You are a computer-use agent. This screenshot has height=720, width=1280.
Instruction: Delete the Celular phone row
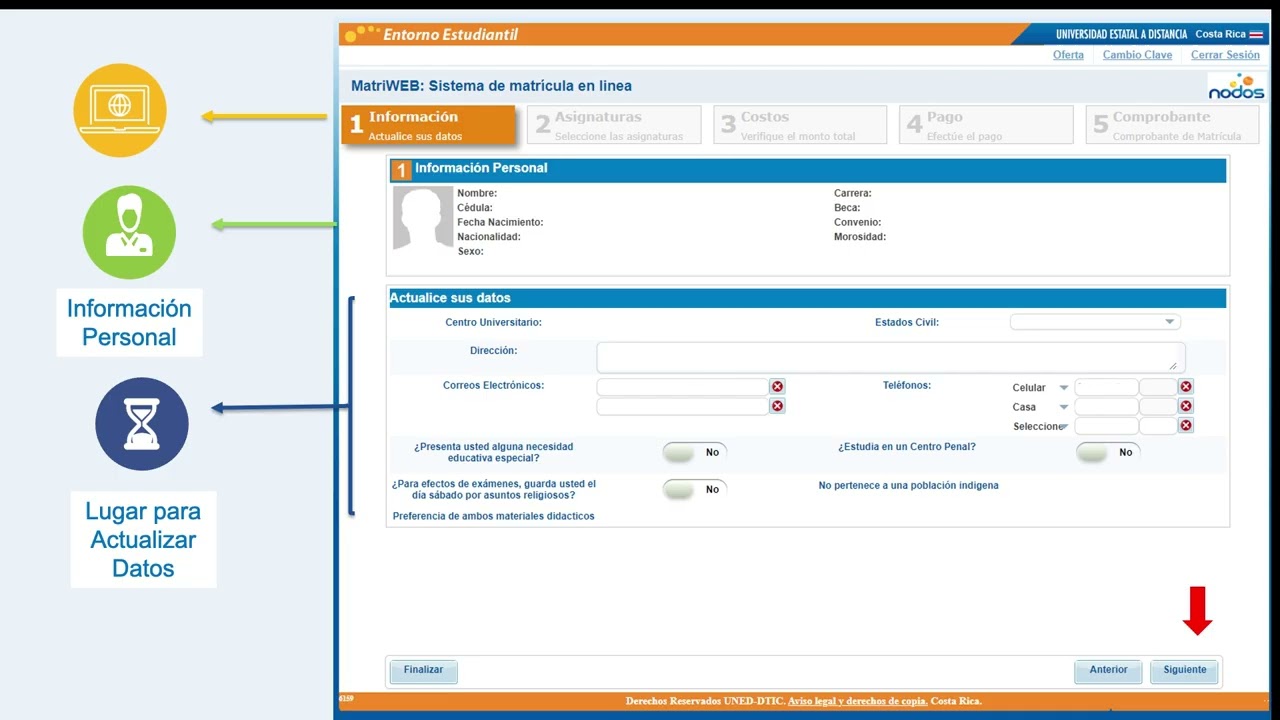coord(1186,387)
